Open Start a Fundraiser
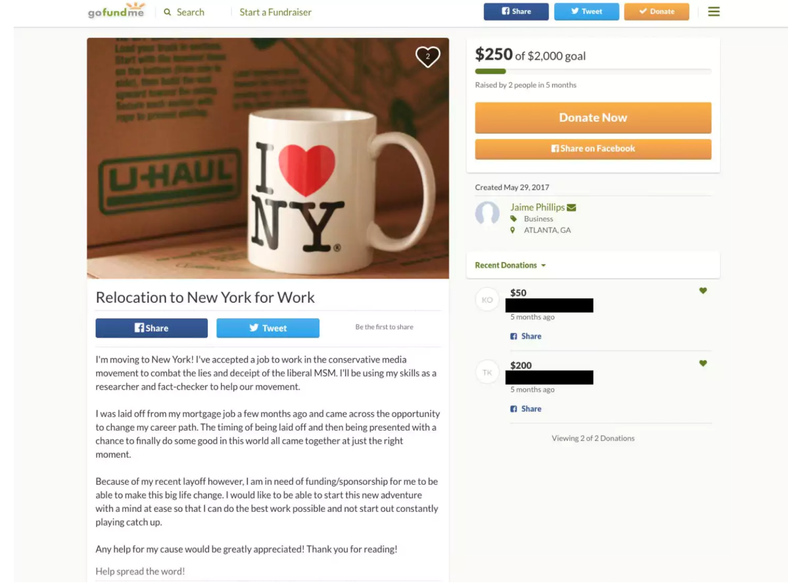Viewport: 800px width, 584px height. coord(276,12)
